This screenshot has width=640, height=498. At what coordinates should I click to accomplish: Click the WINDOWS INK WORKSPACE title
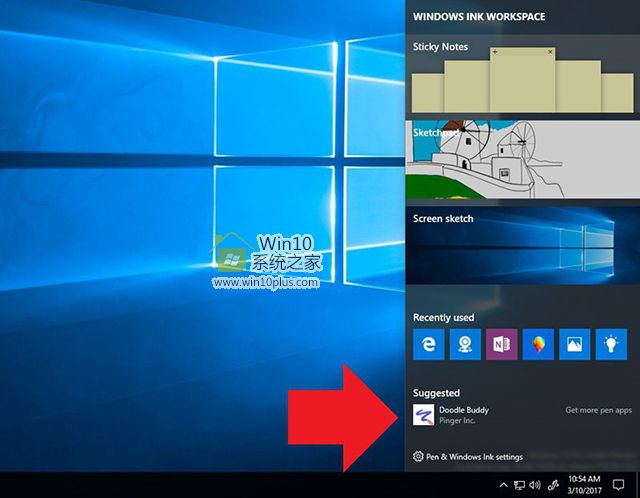479,17
